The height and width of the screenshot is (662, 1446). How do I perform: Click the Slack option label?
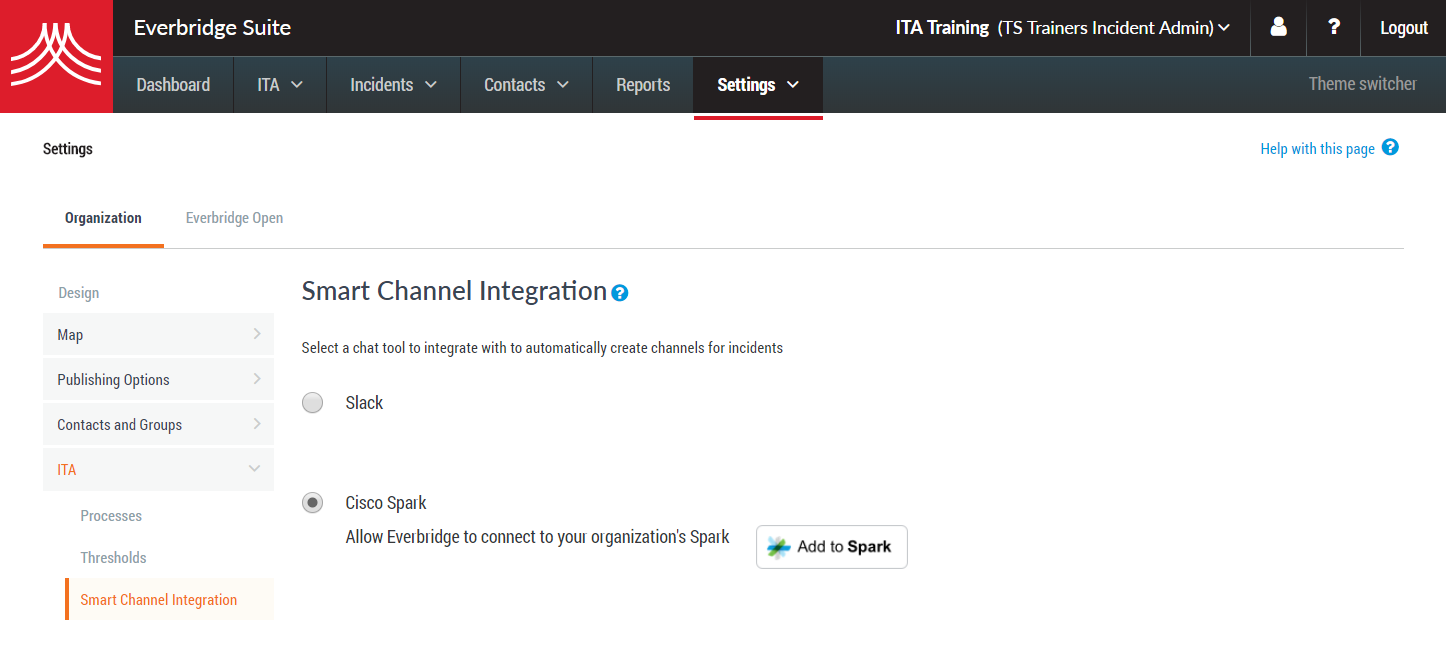point(364,403)
